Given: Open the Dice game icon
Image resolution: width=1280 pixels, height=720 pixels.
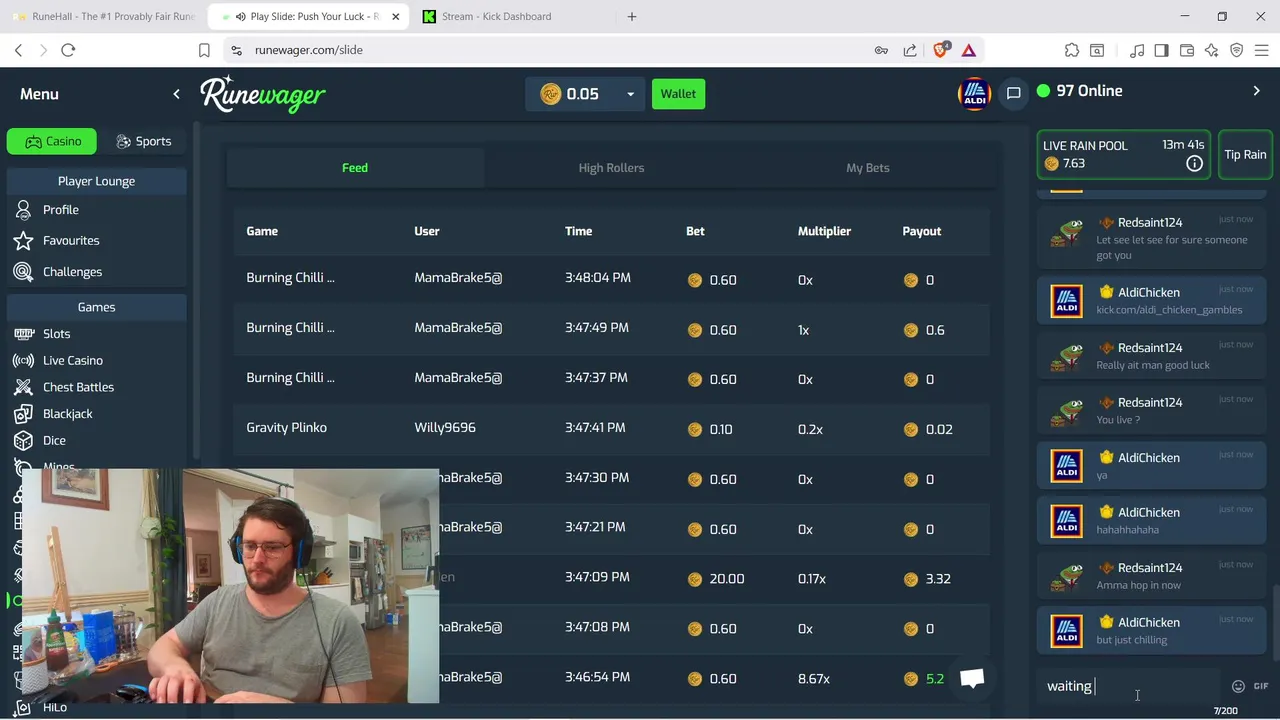Looking at the screenshot, I should (x=24, y=440).
